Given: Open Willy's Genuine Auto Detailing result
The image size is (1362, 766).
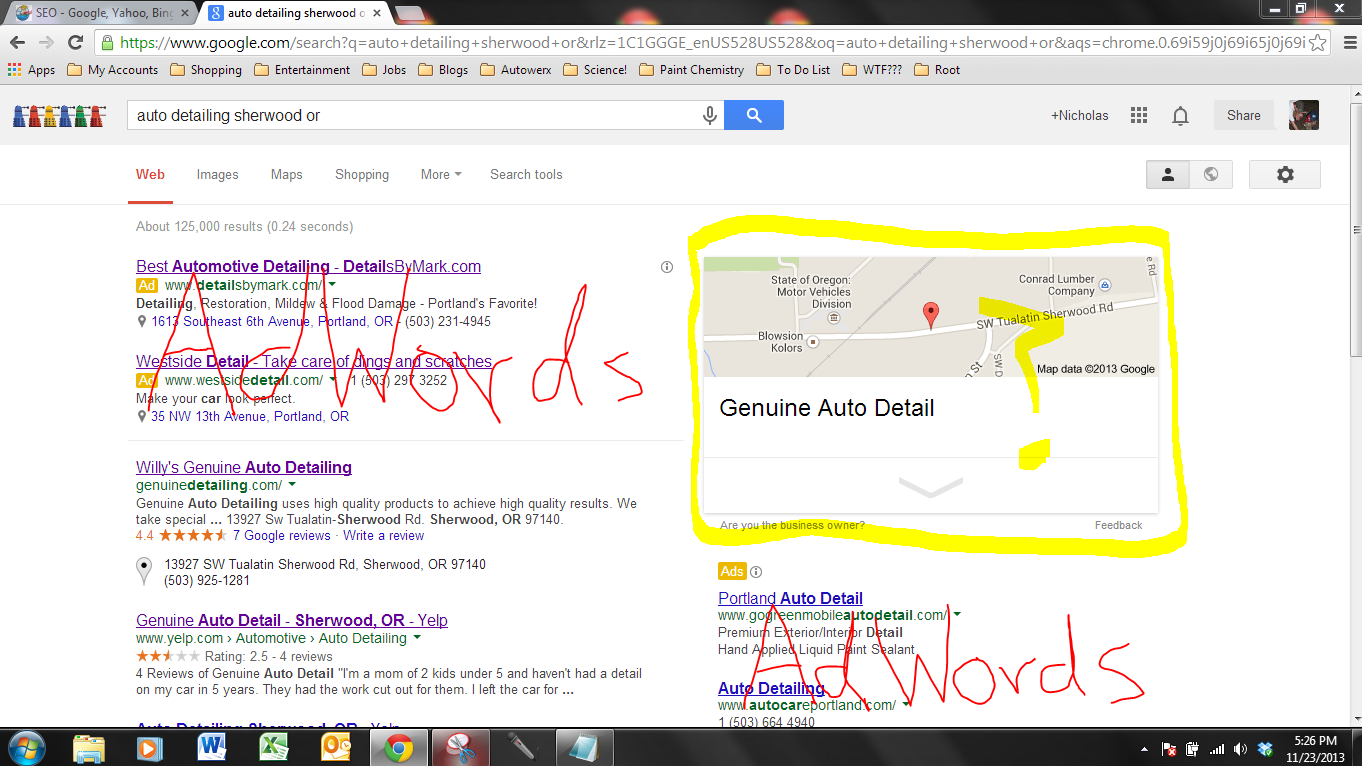Looking at the screenshot, I should click(244, 467).
